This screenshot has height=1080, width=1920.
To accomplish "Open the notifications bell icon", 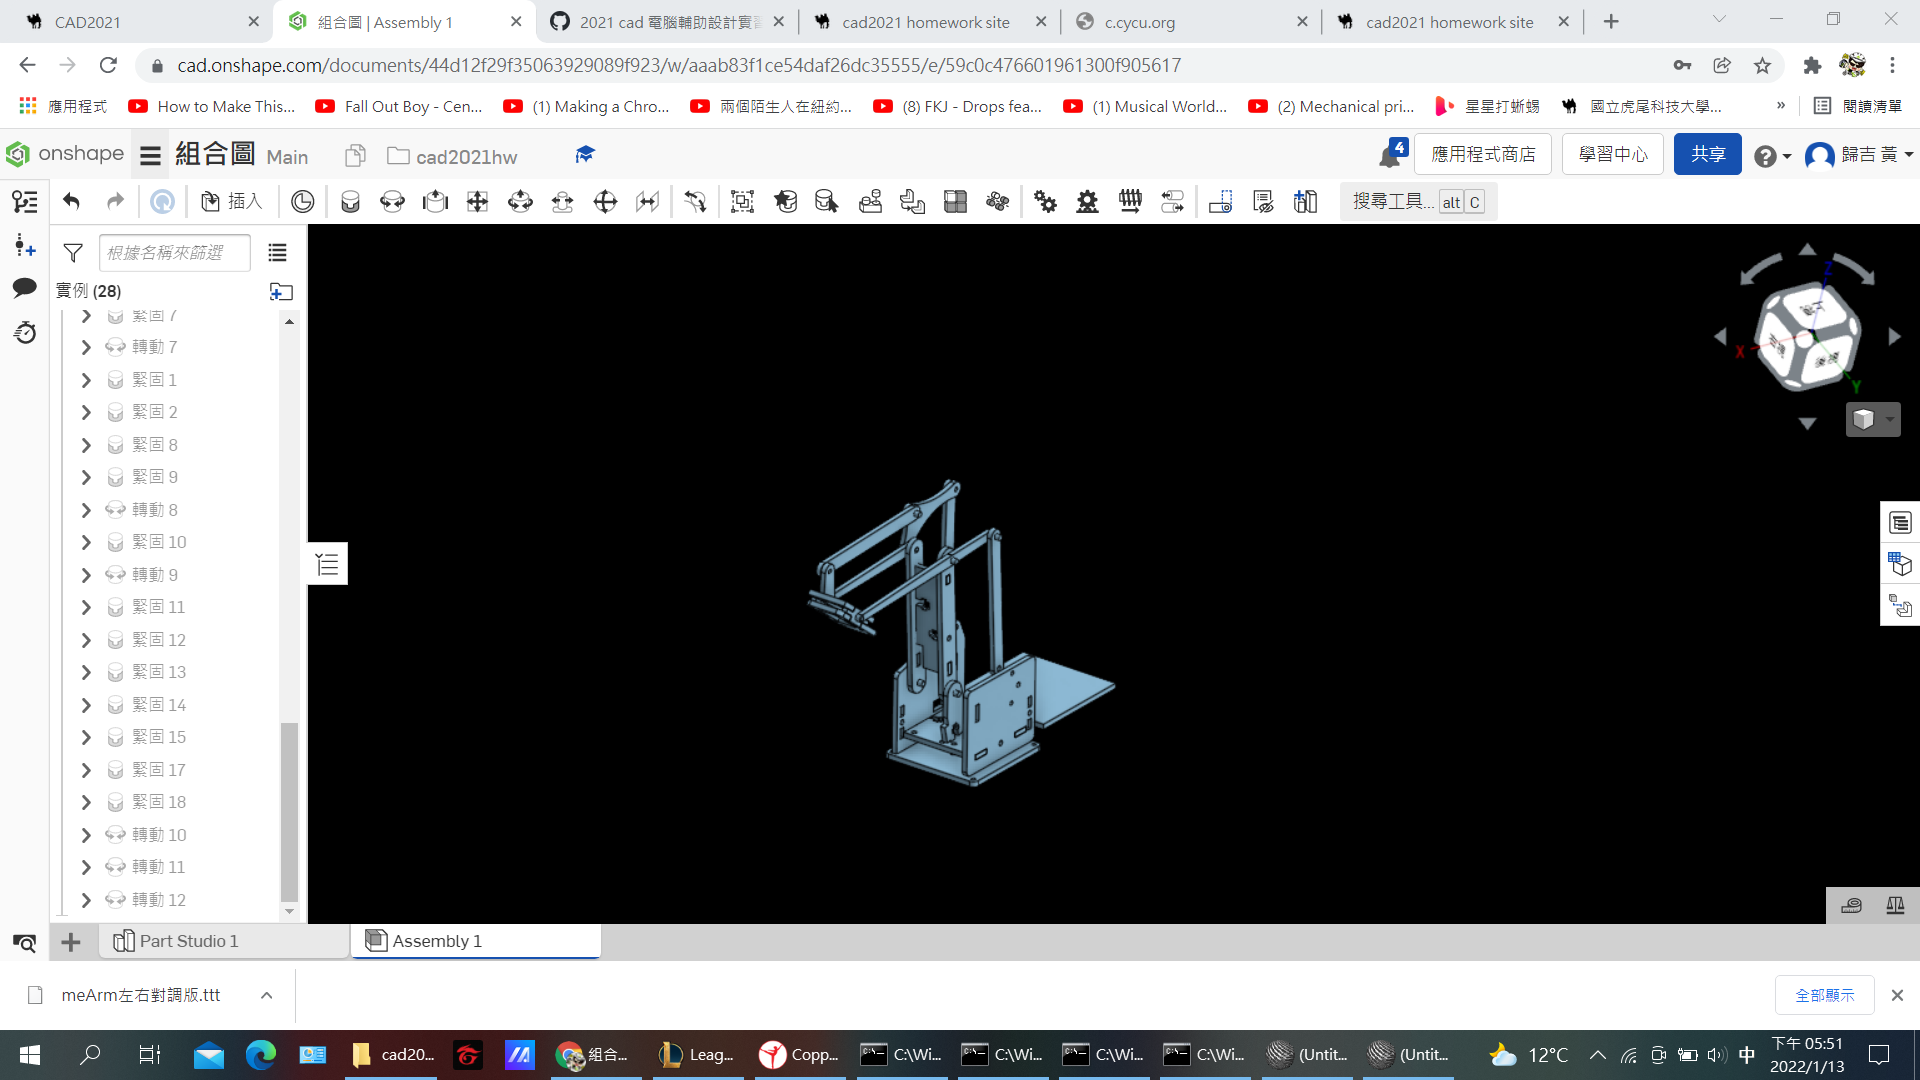I will pyautogui.click(x=1389, y=156).
